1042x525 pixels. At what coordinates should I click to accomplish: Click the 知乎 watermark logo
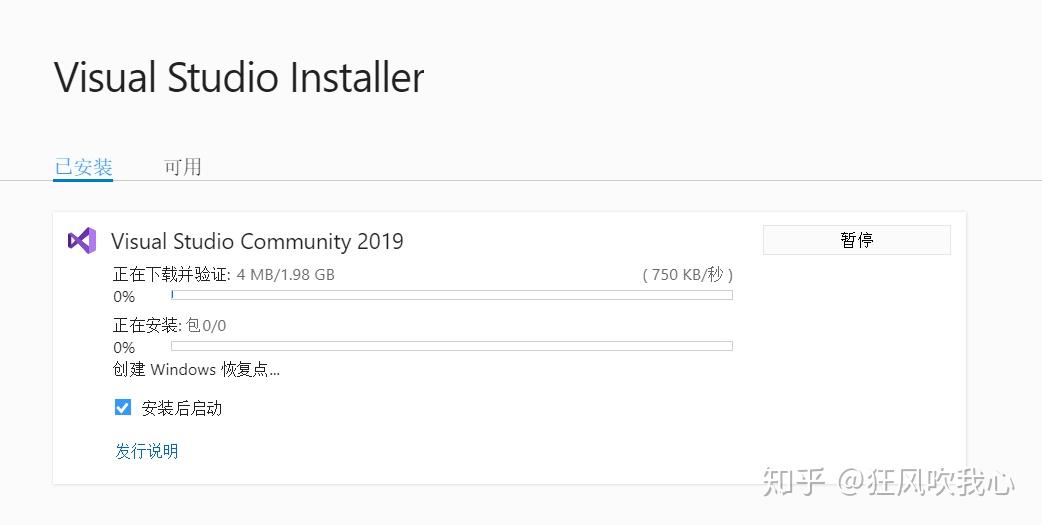[794, 482]
